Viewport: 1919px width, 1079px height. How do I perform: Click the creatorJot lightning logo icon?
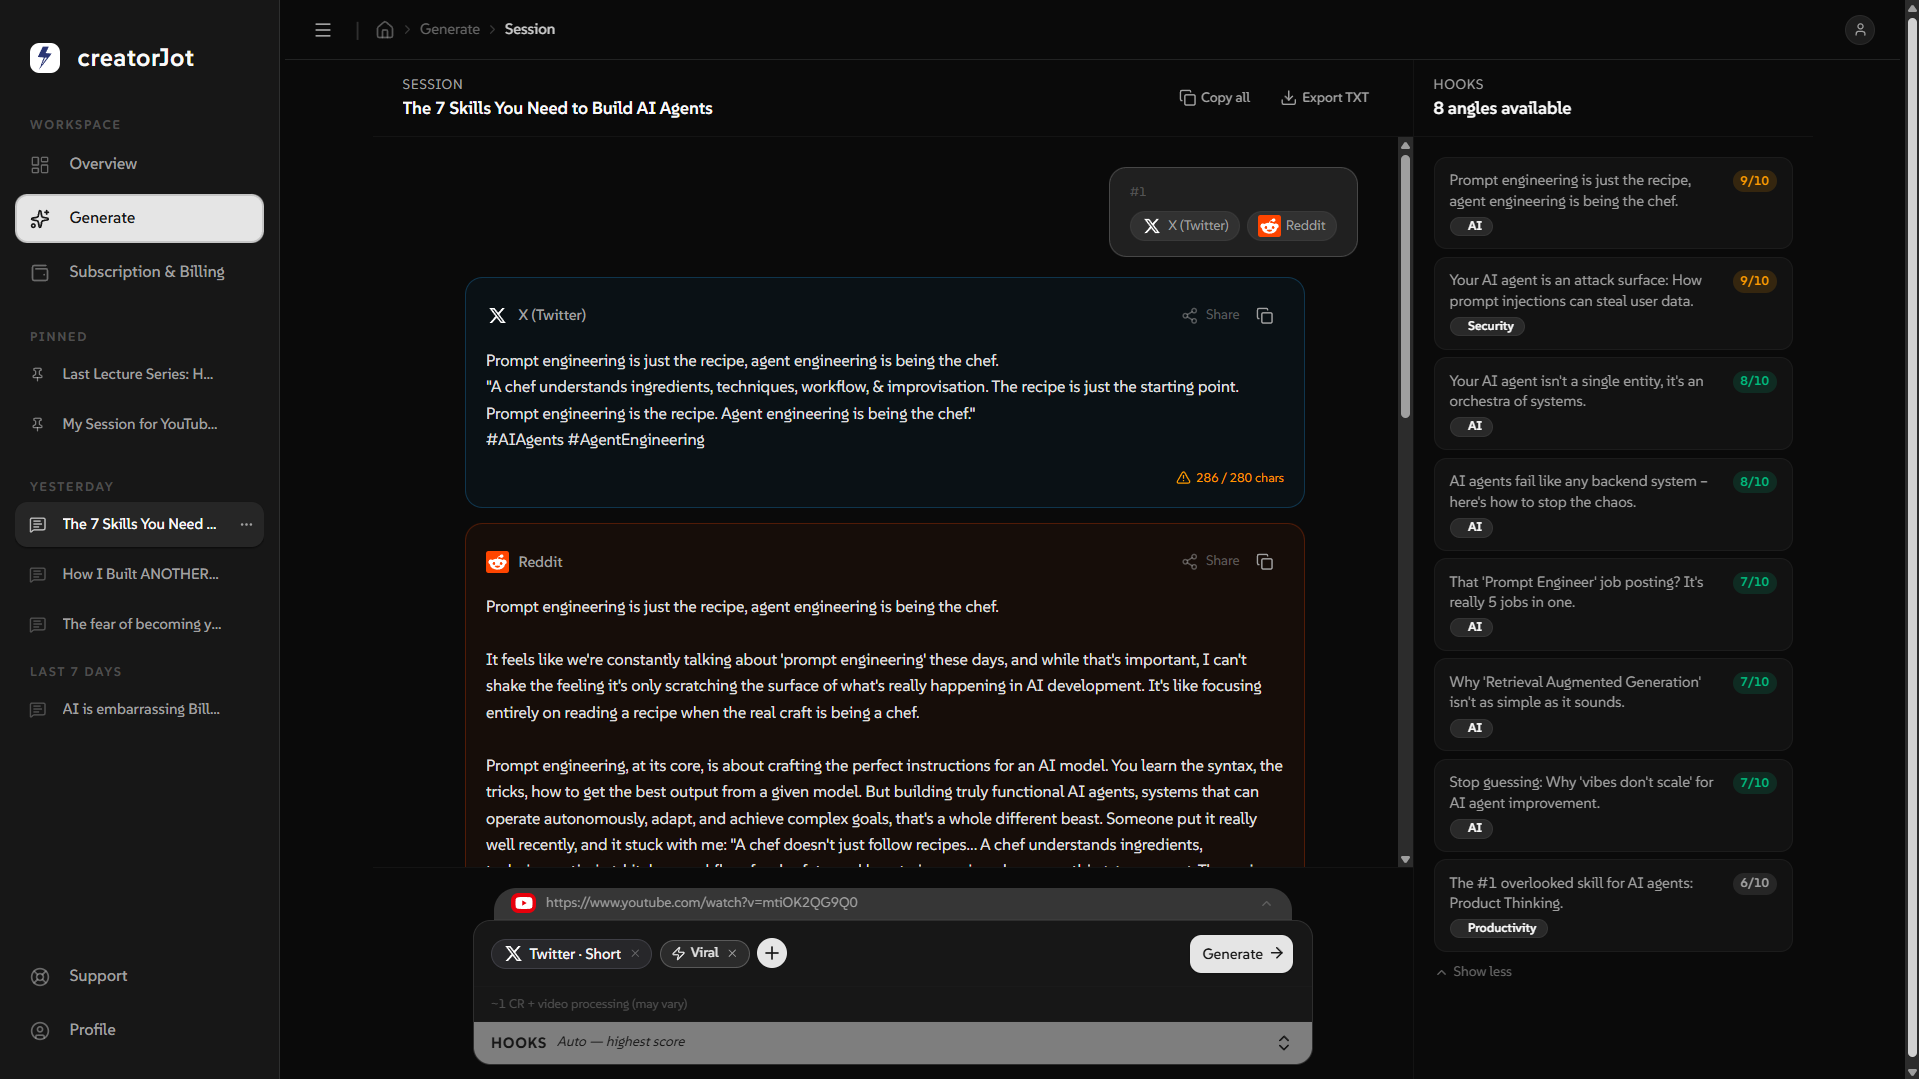click(45, 58)
